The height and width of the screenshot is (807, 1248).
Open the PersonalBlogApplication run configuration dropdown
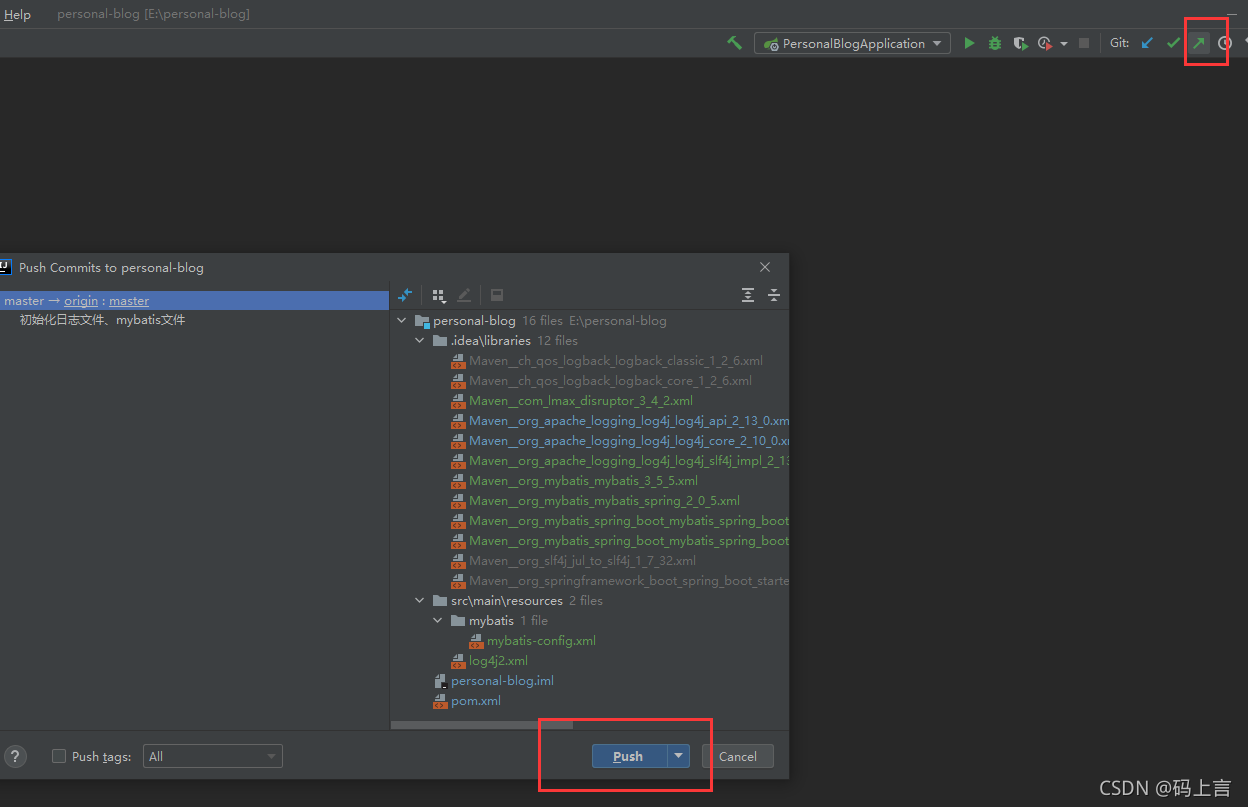852,43
